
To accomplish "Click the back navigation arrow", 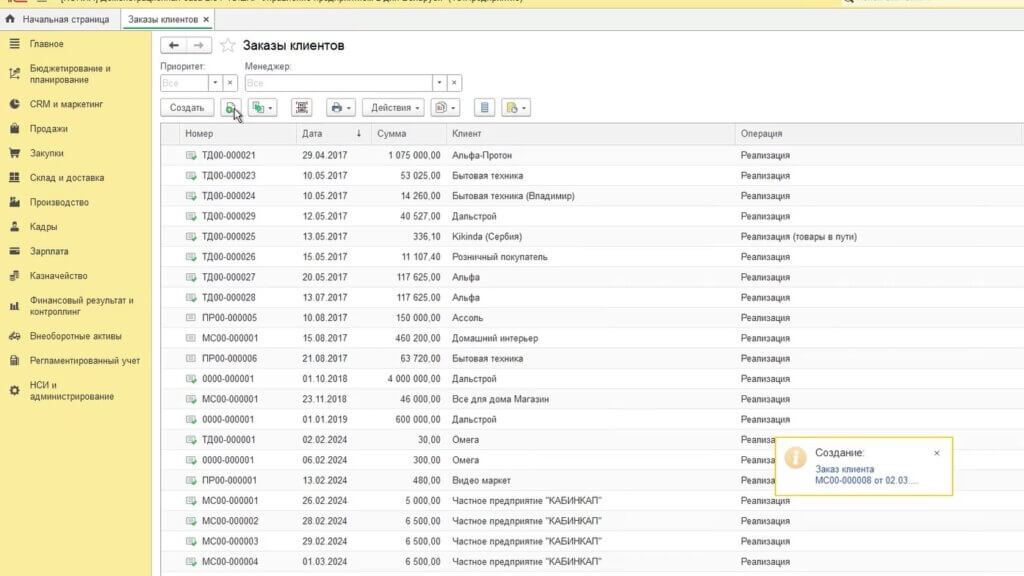I will click(x=174, y=45).
